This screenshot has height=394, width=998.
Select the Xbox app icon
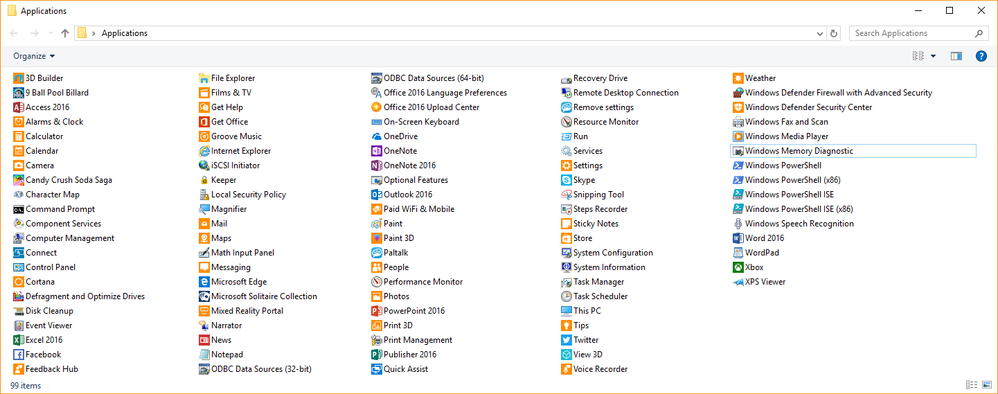[x=738, y=267]
